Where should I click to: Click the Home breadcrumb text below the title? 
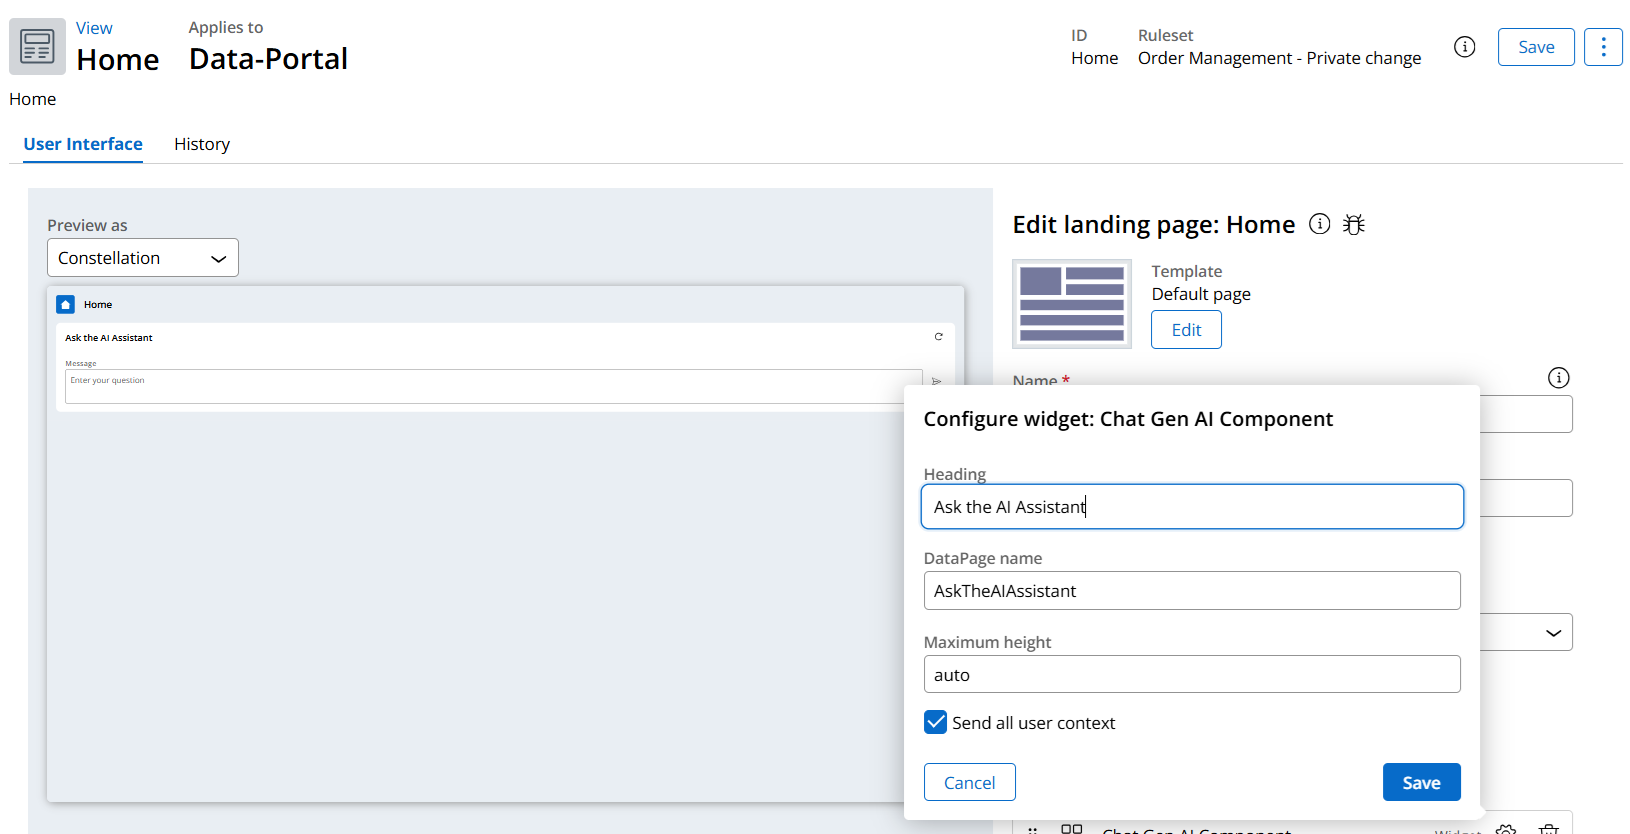click(x=32, y=99)
